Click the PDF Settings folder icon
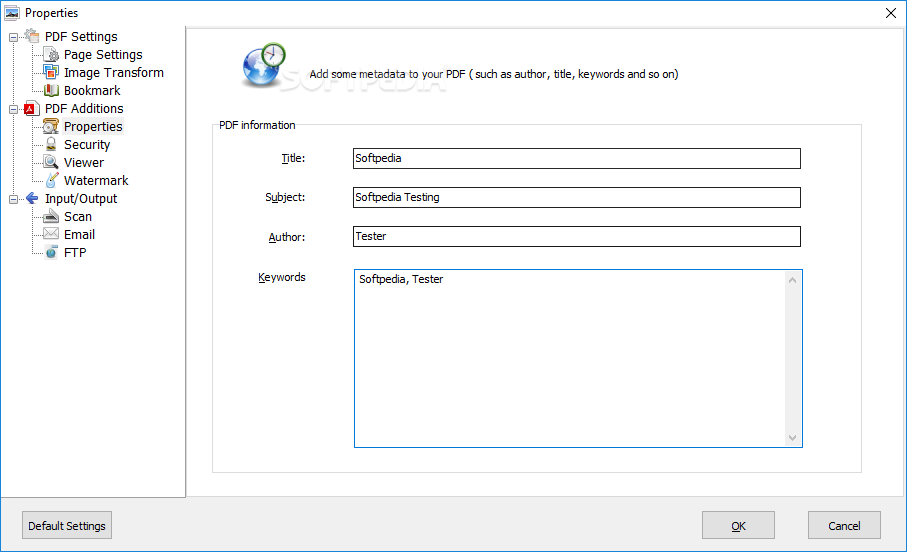Viewport: 907px width, 552px height. pos(32,36)
